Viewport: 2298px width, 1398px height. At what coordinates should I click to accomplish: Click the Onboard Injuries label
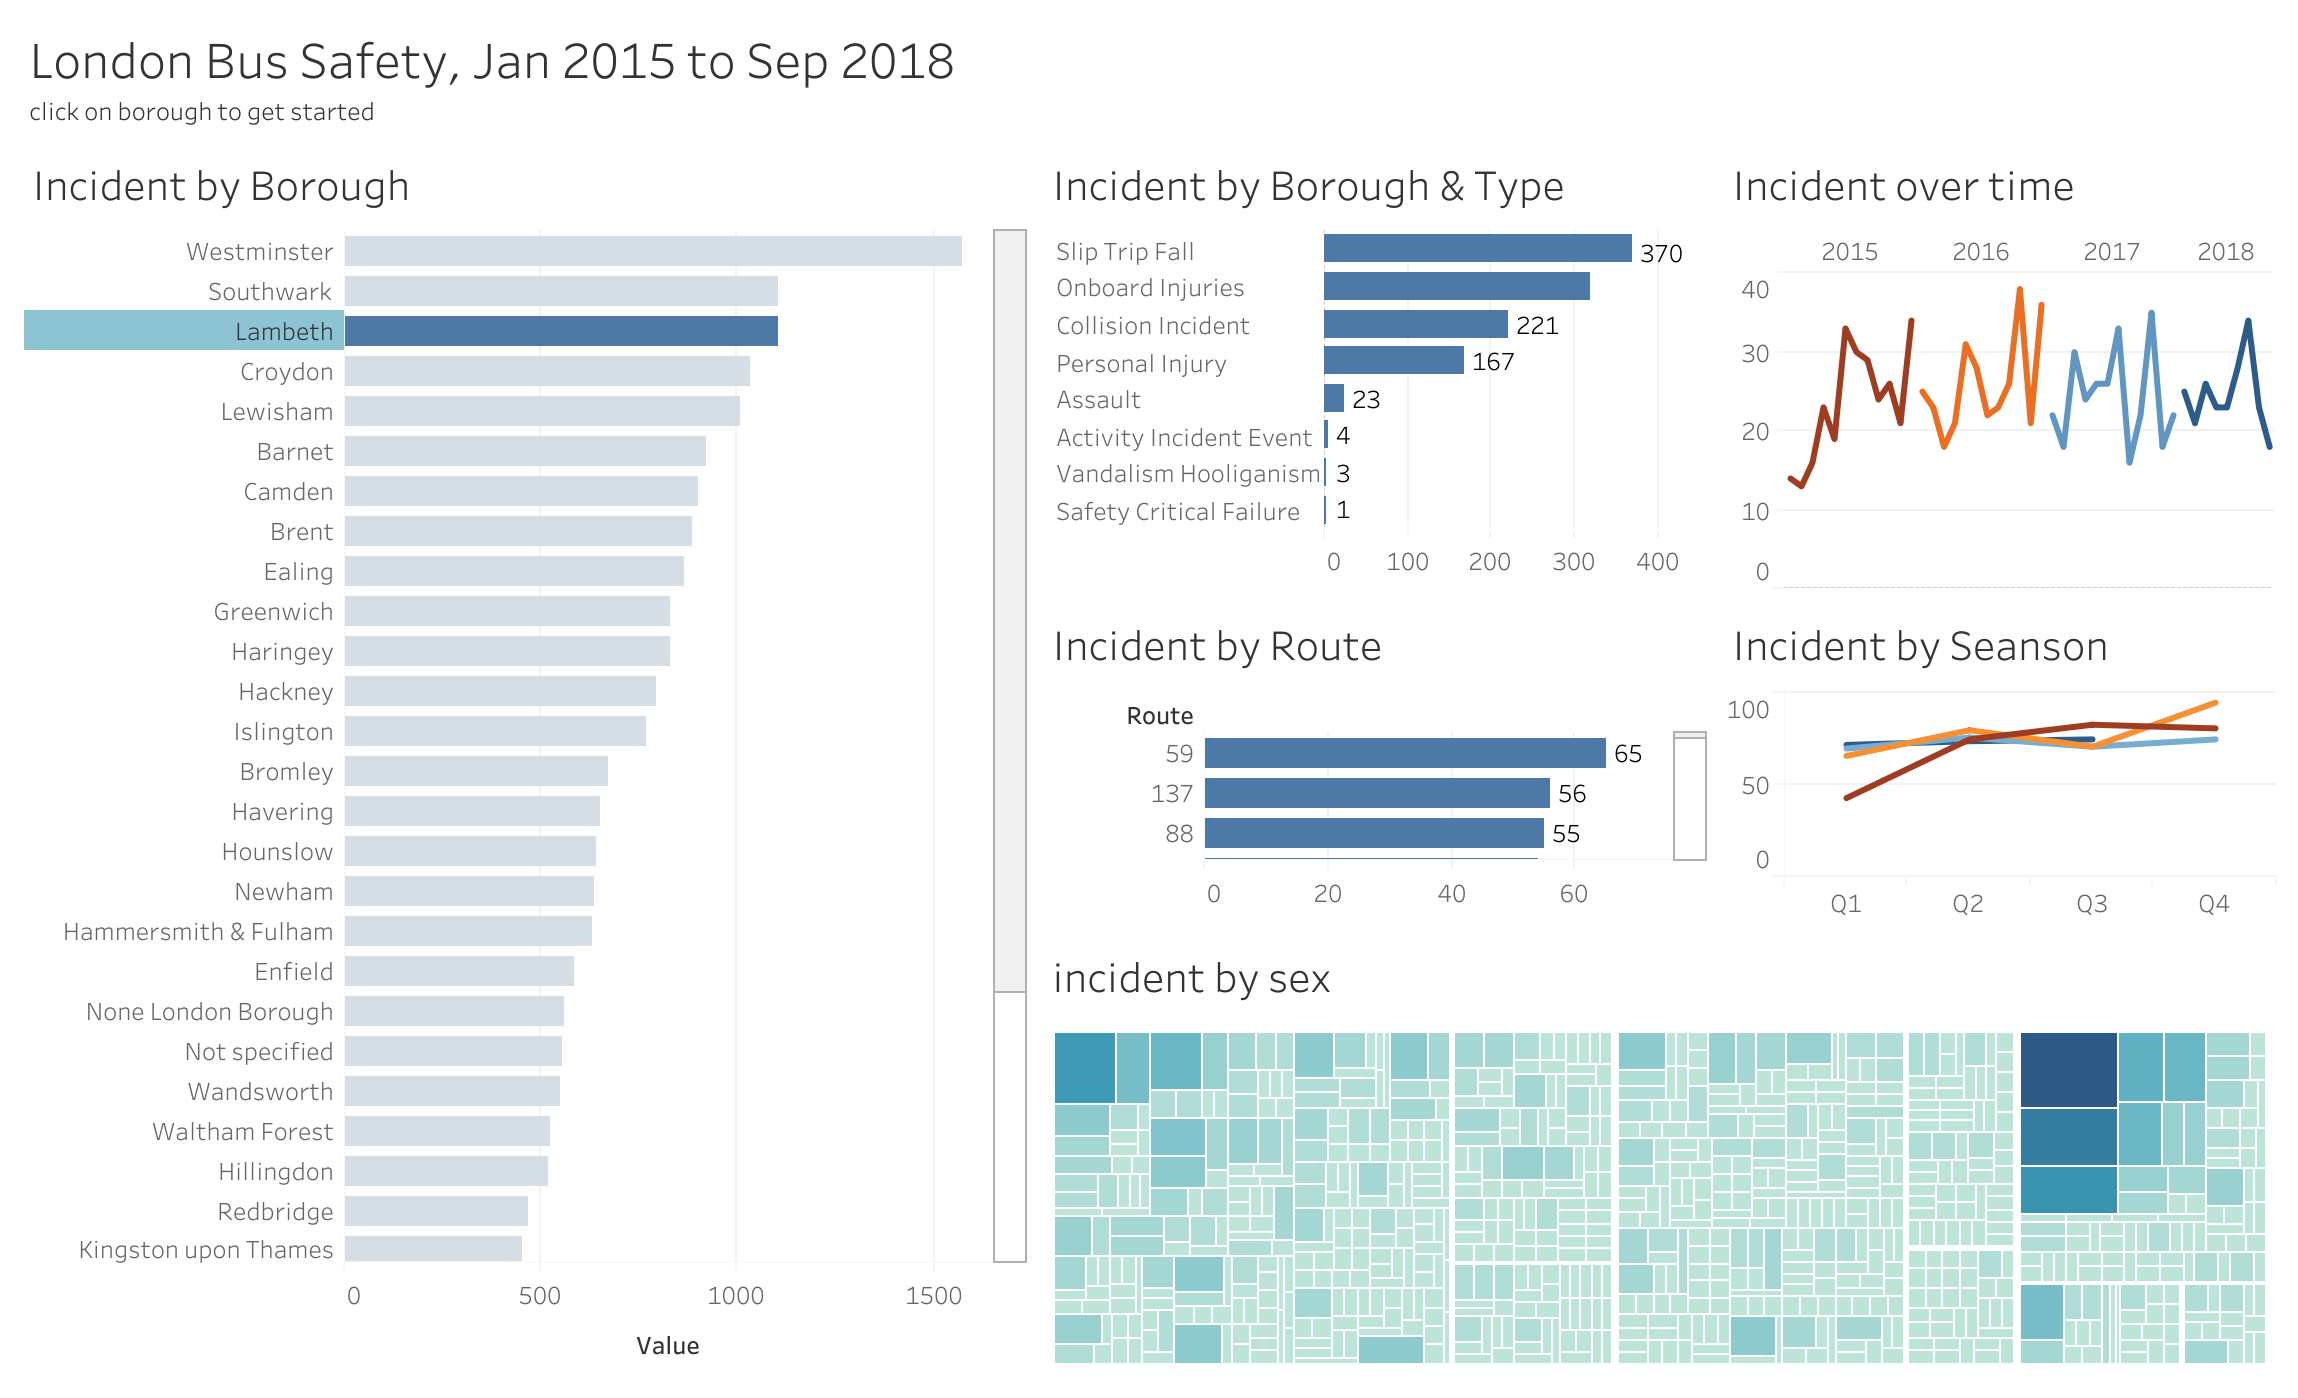pyautogui.click(x=1150, y=288)
